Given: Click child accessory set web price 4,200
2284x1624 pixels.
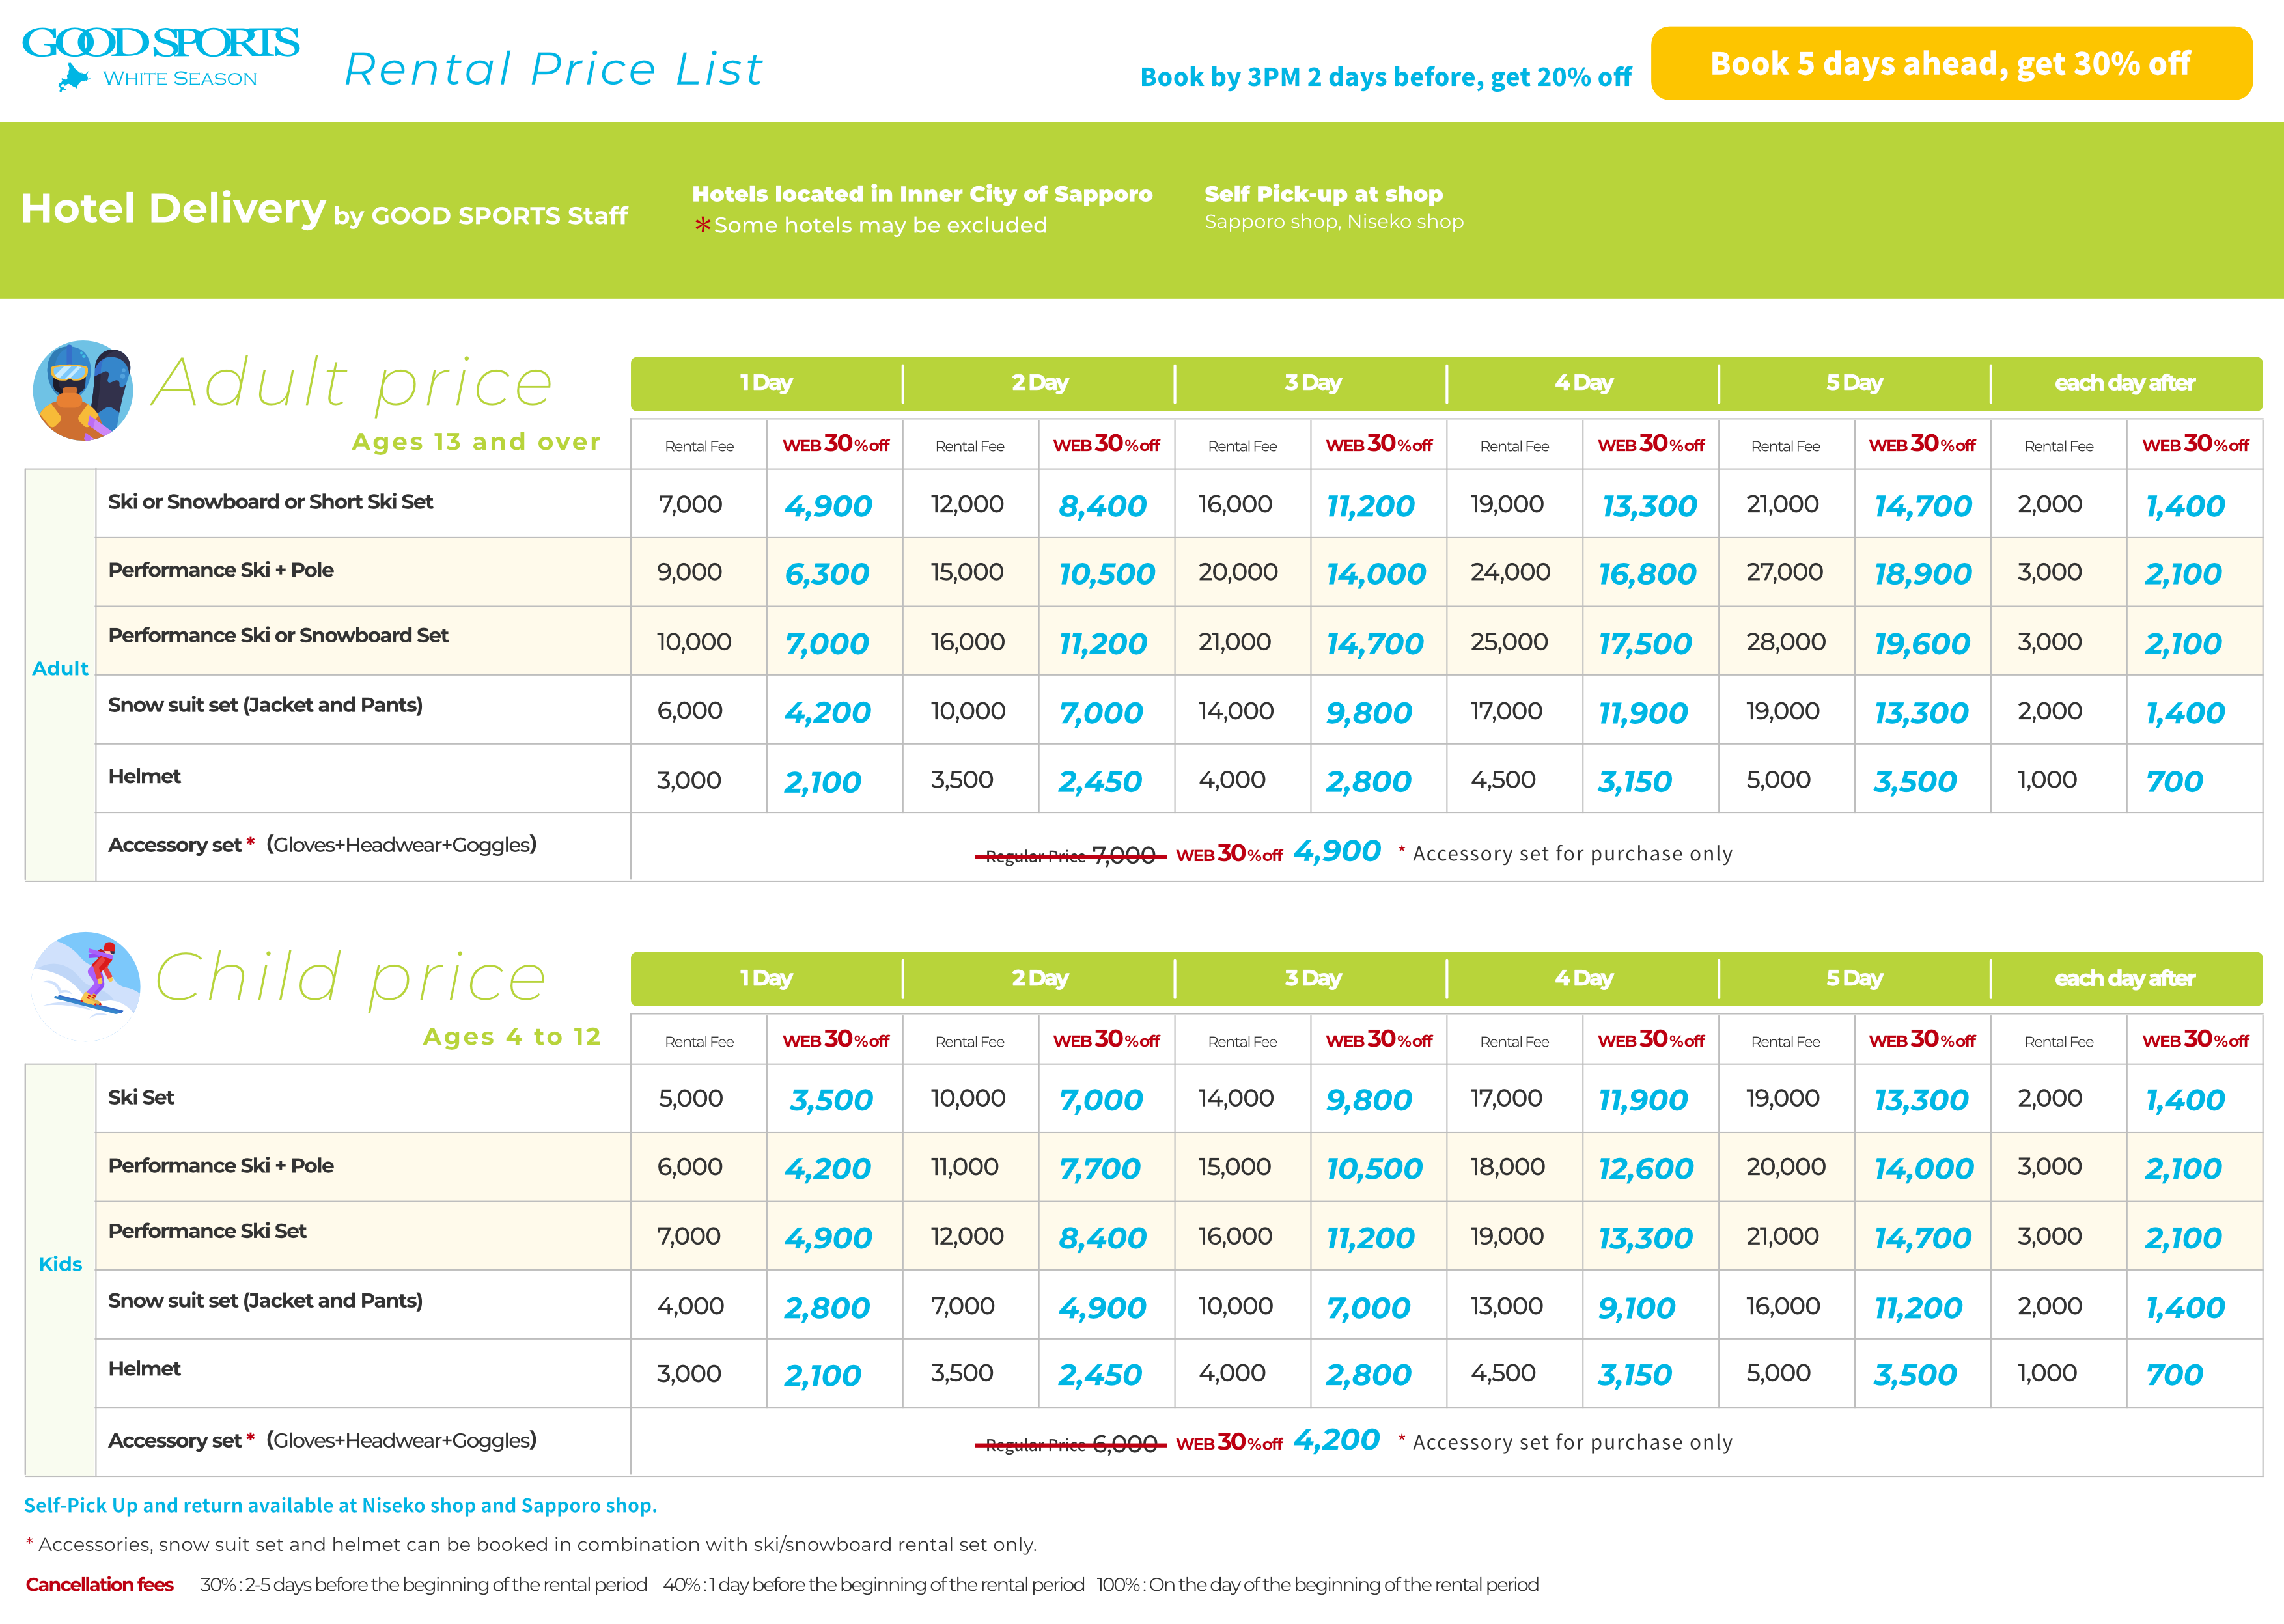Looking at the screenshot, I should [1337, 1441].
